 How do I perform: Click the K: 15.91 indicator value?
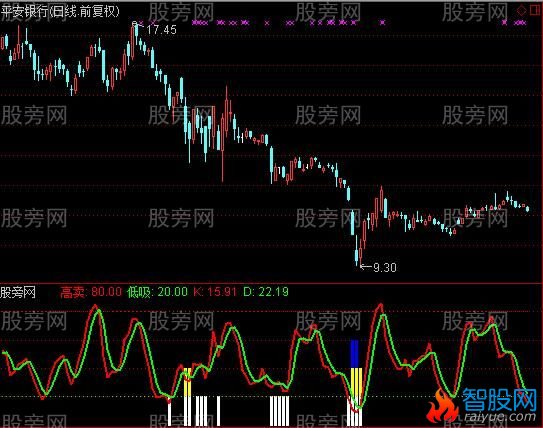(215, 292)
